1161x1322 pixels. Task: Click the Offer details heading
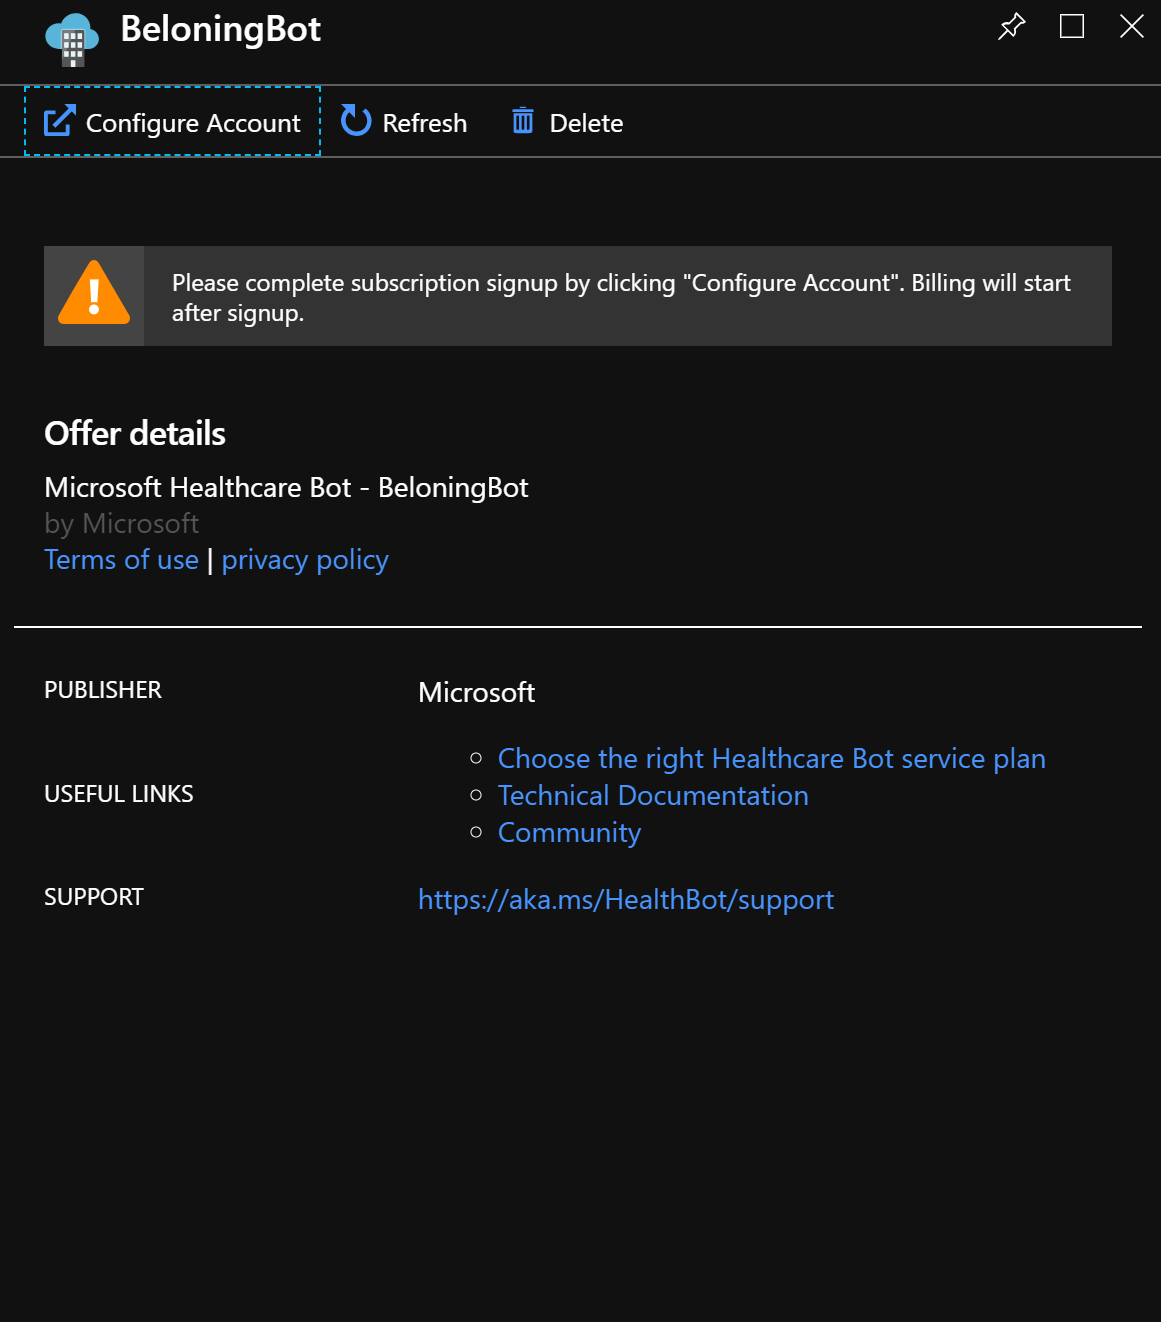click(135, 434)
